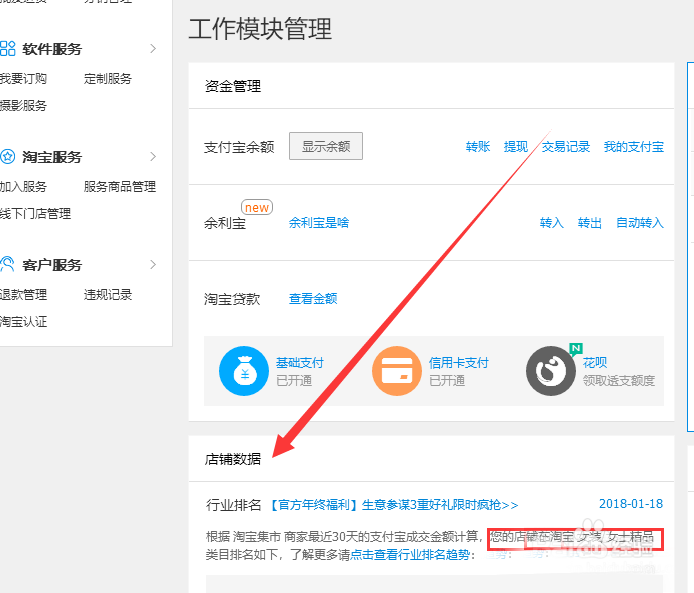
Task: Open 线下门店管理 in the sidebar
Action: point(35,214)
